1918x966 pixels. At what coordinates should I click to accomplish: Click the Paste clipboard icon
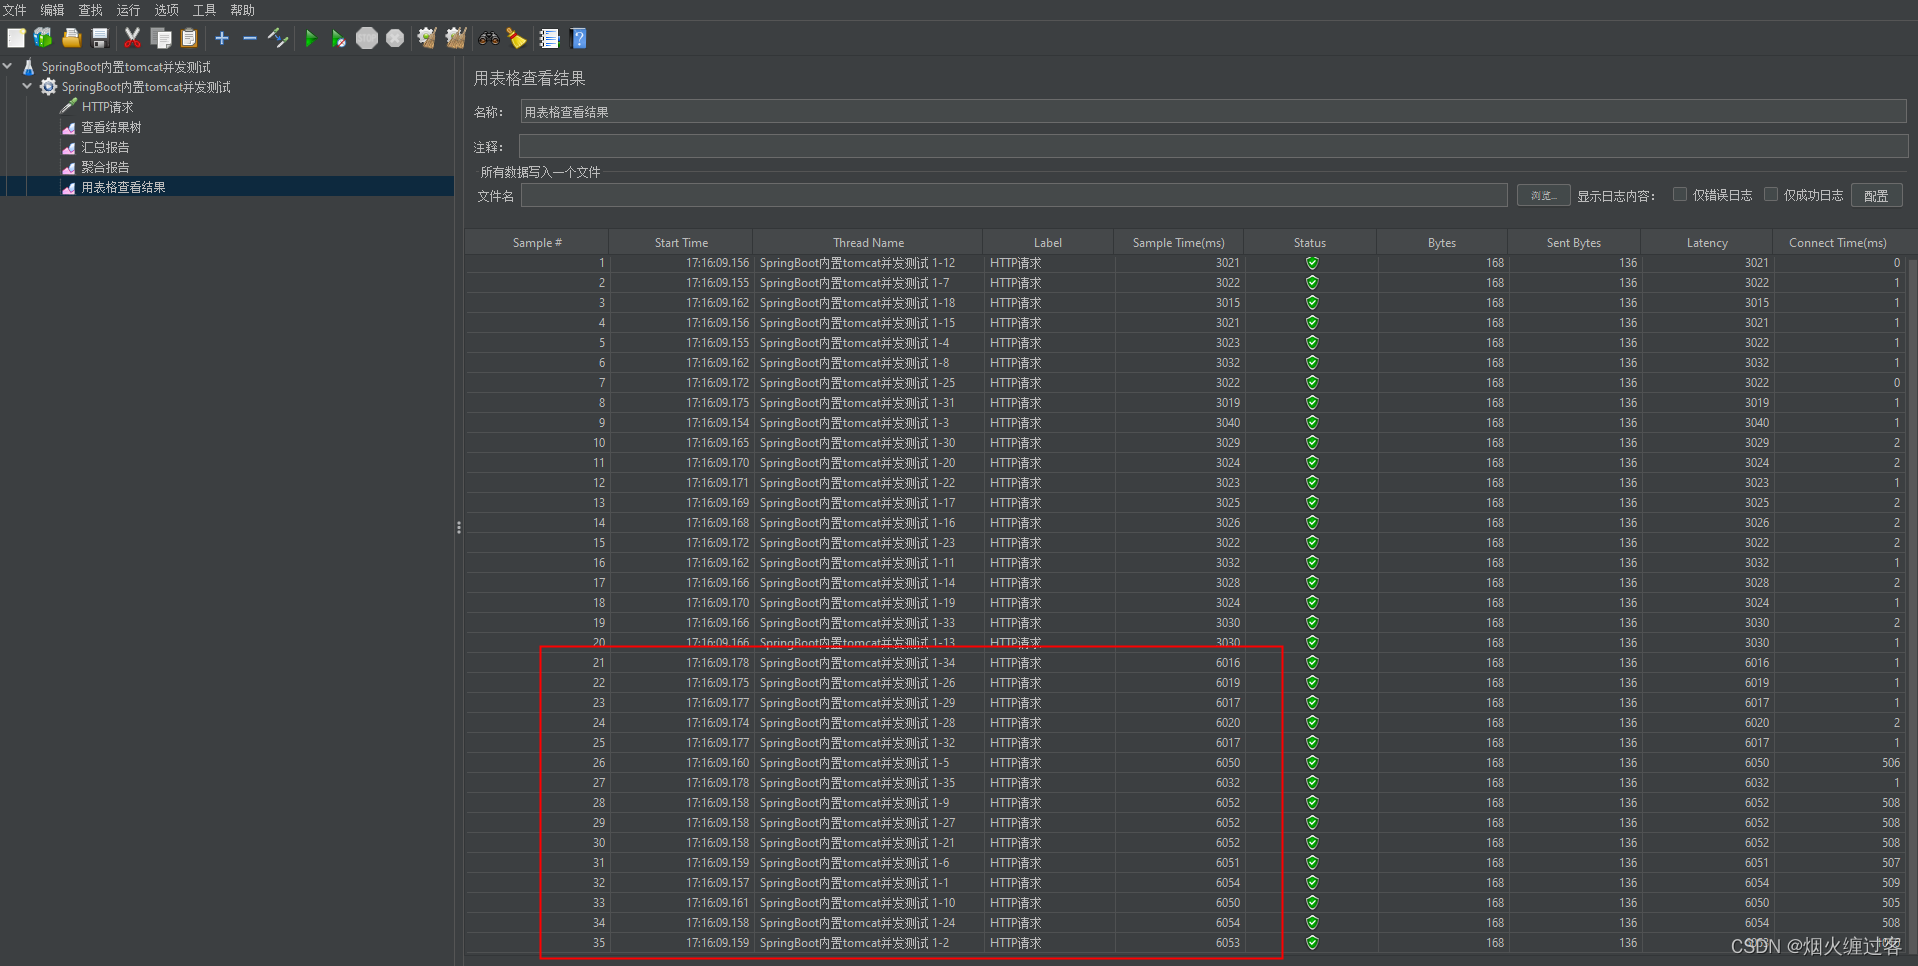pyautogui.click(x=189, y=38)
